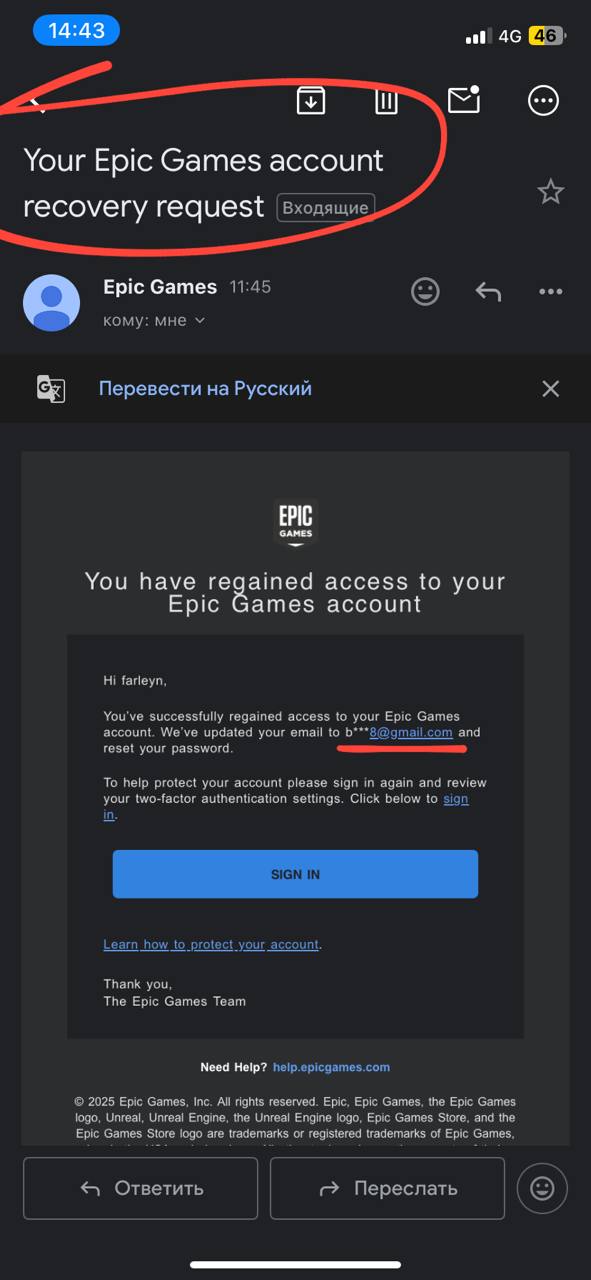This screenshot has width=591, height=1280.
Task: Dismiss the translation banner
Action: coord(551,389)
